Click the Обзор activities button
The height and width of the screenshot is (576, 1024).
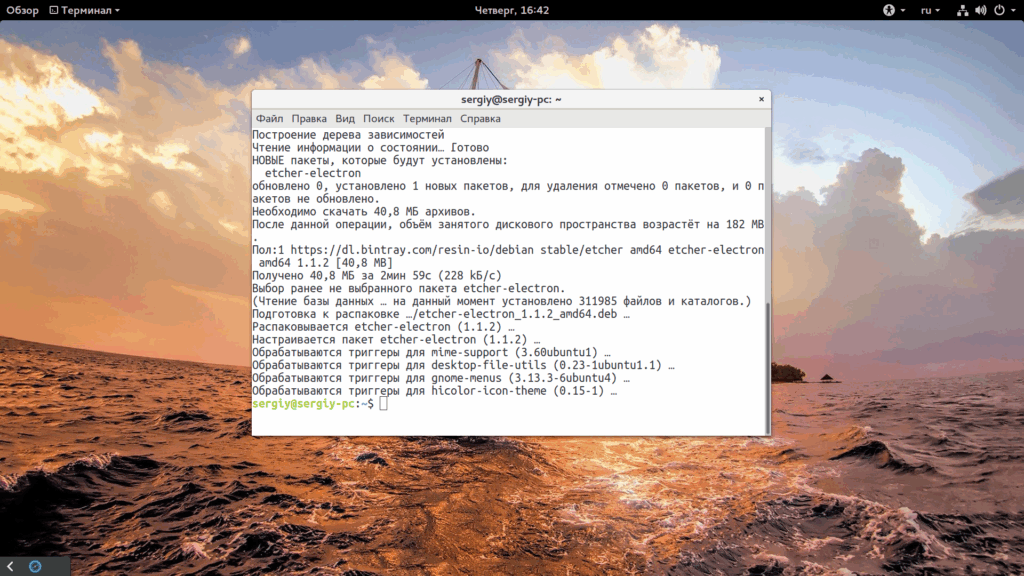[22, 10]
